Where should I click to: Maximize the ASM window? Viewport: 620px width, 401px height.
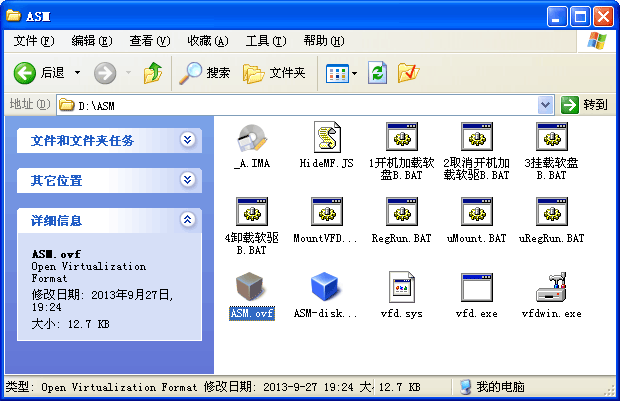[x=580, y=17]
